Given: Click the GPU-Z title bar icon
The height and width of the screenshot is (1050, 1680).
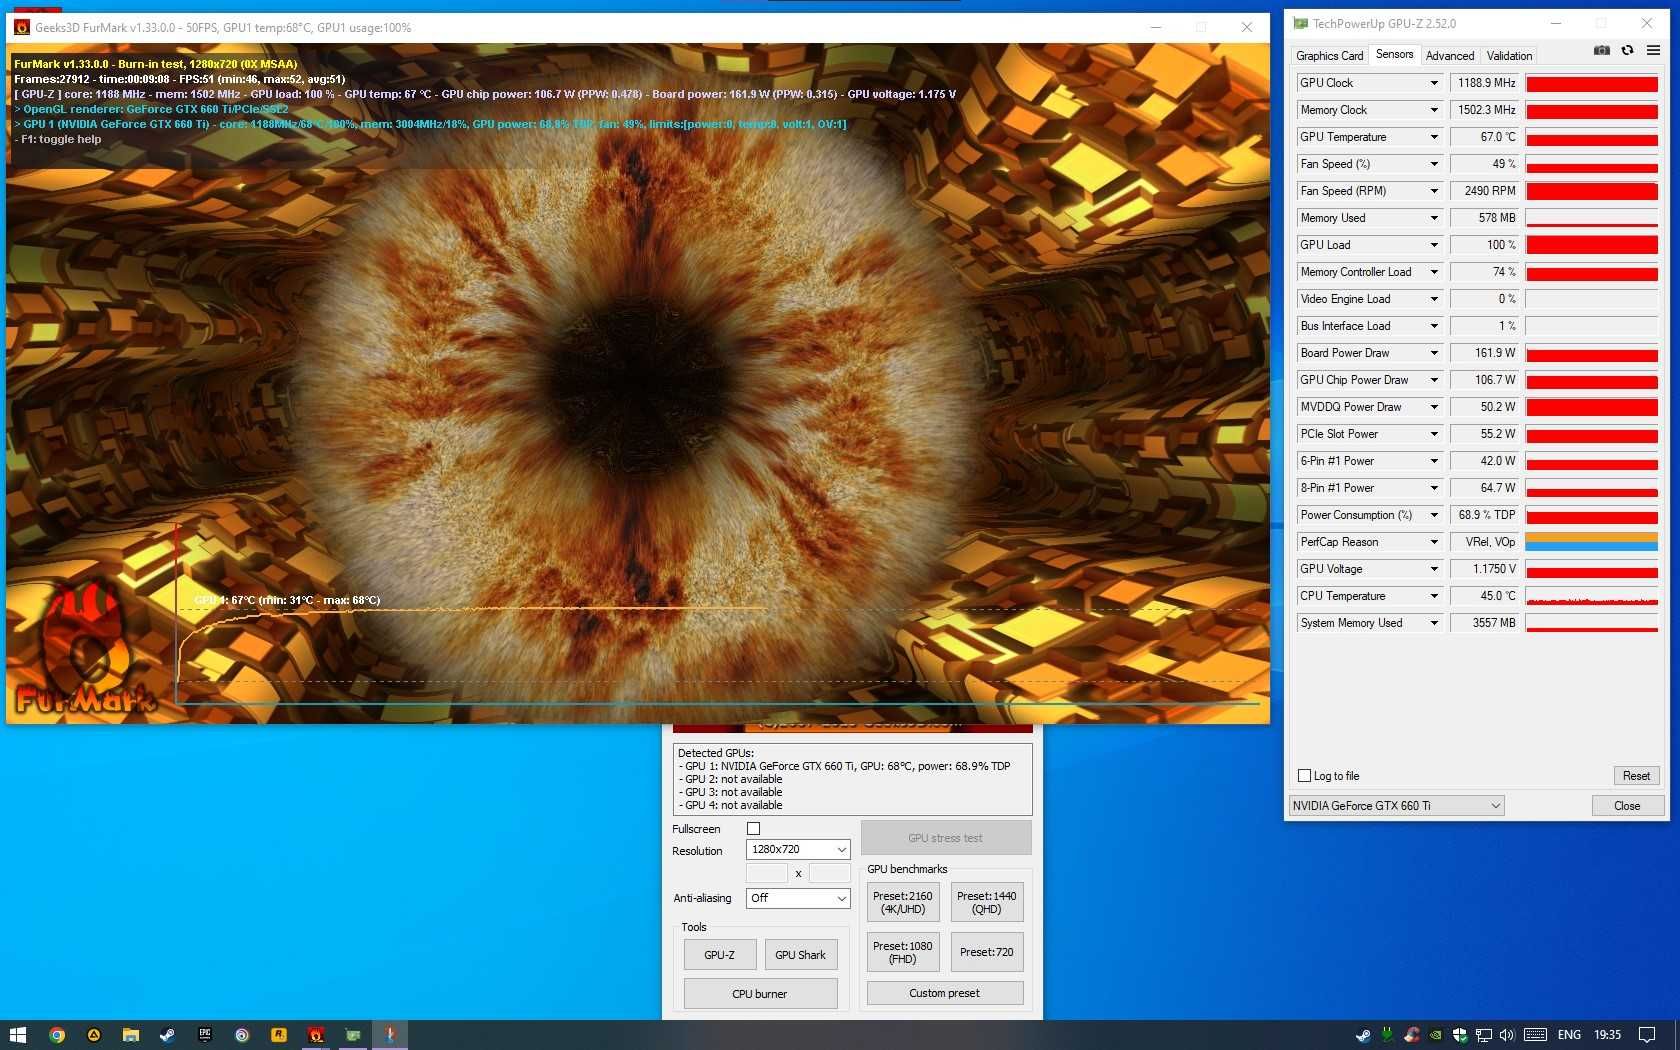Looking at the screenshot, I should tap(1300, 23).
